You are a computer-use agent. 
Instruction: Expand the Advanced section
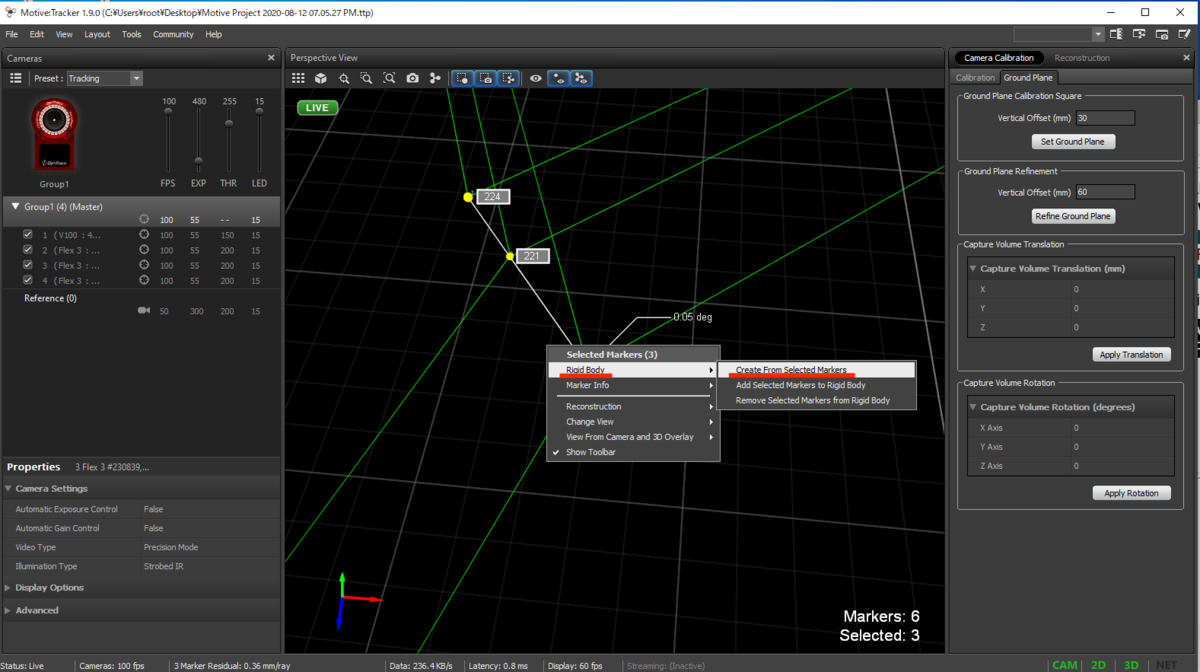pyautogui.click(x=8, y=610)
